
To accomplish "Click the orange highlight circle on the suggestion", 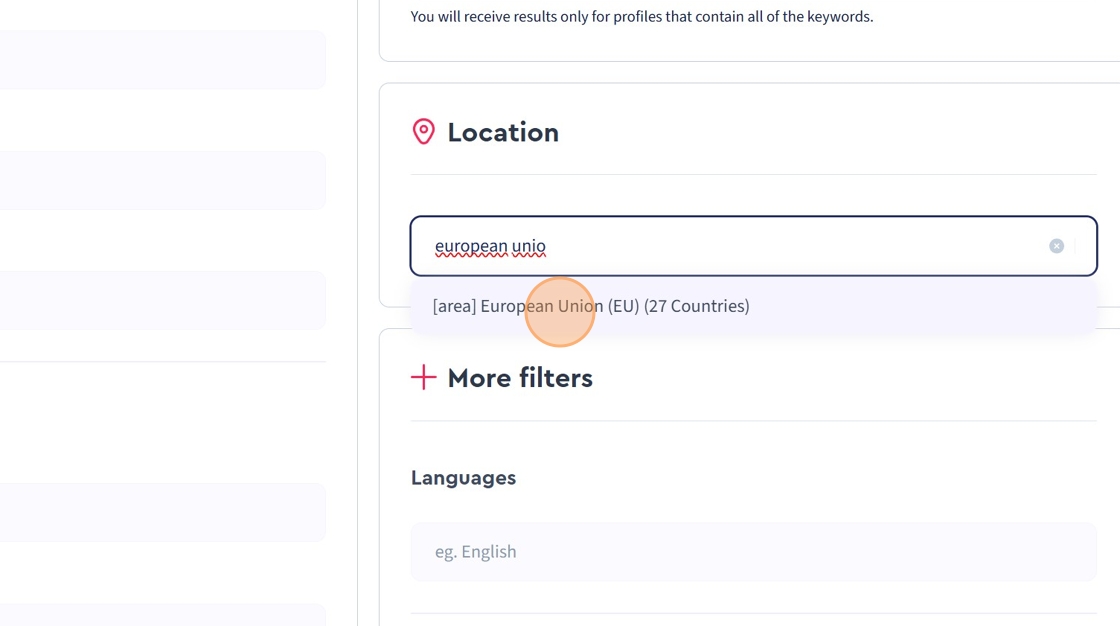I will click(x=560, y=312).
